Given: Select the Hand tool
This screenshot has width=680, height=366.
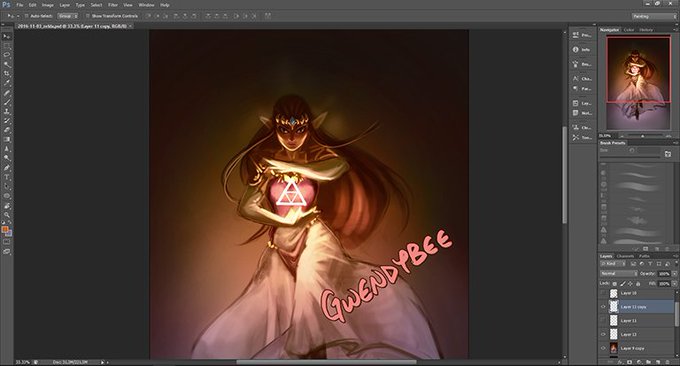Looking at the screenshot, I should point(7,206).
